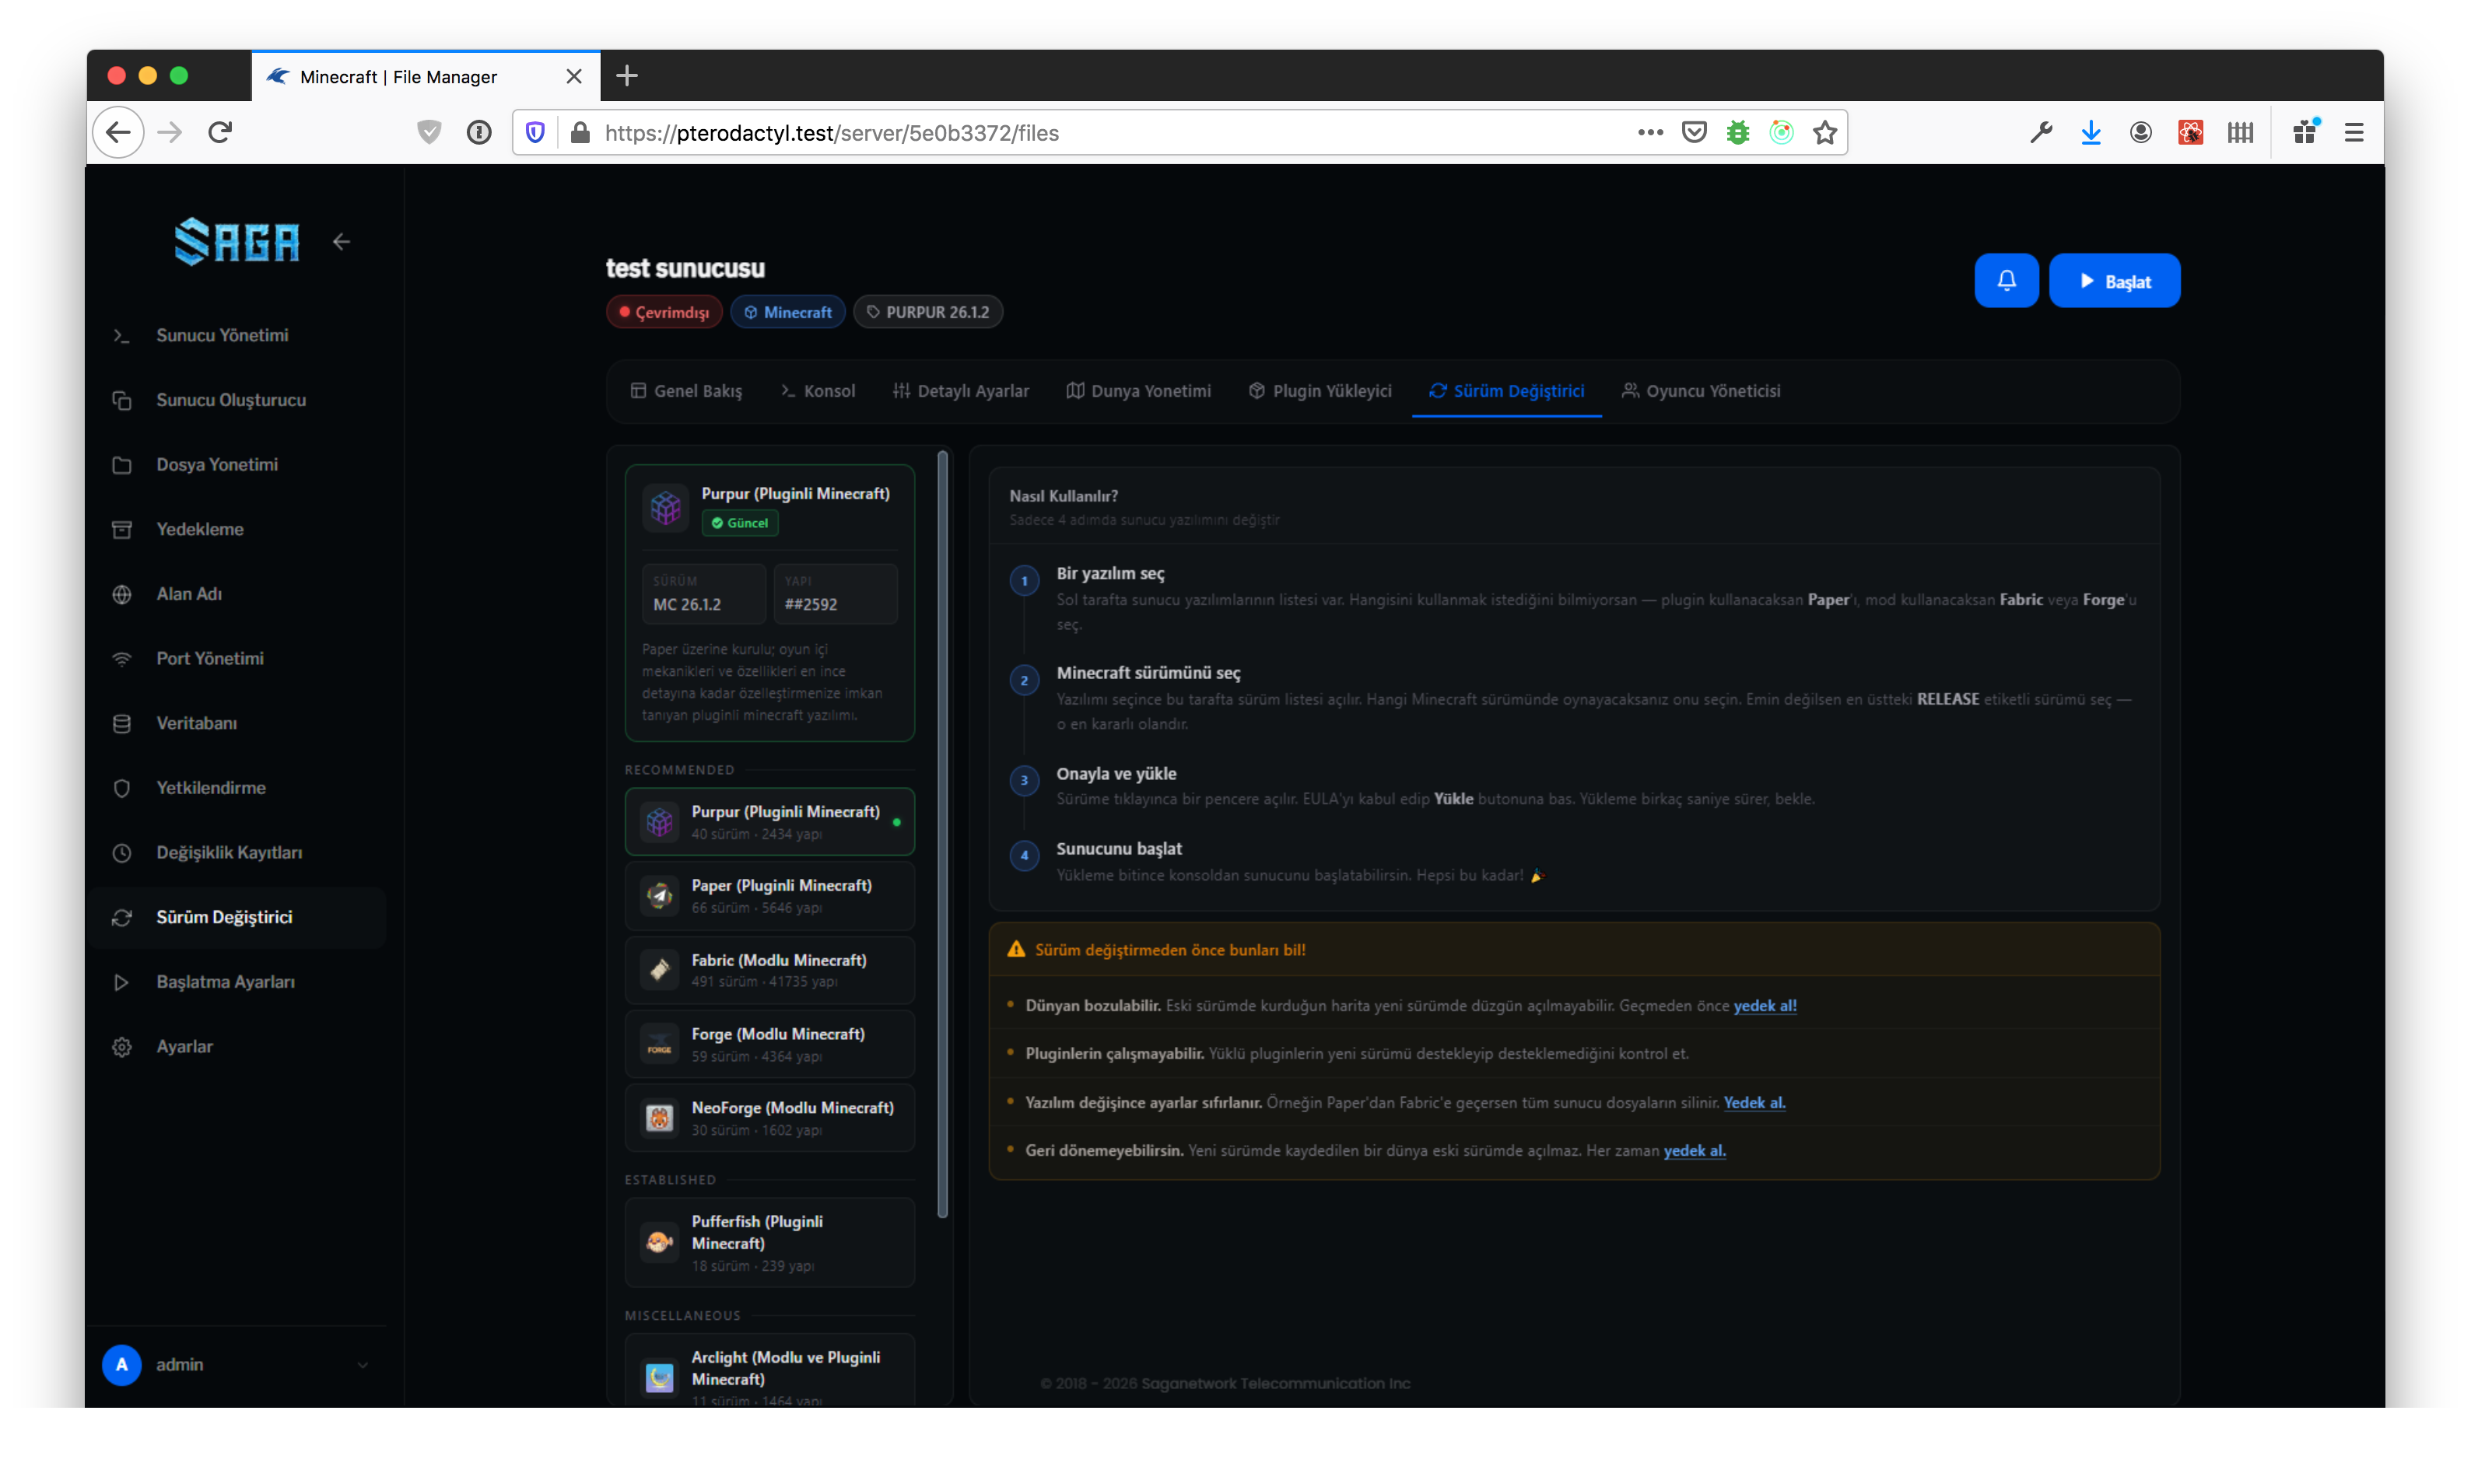Open Dunya Yonetimi tab
2471x1484 pixels.
(1138, 391)
